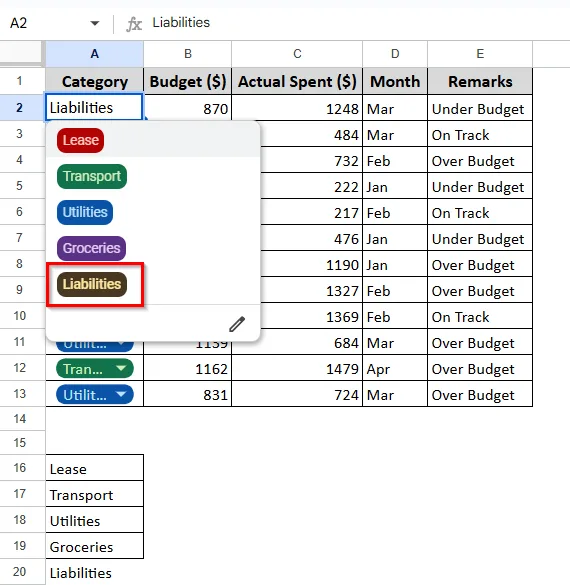Click Over Budget remark in row 4
Viewport: 570px width, 585px height.
click(480, 160)
